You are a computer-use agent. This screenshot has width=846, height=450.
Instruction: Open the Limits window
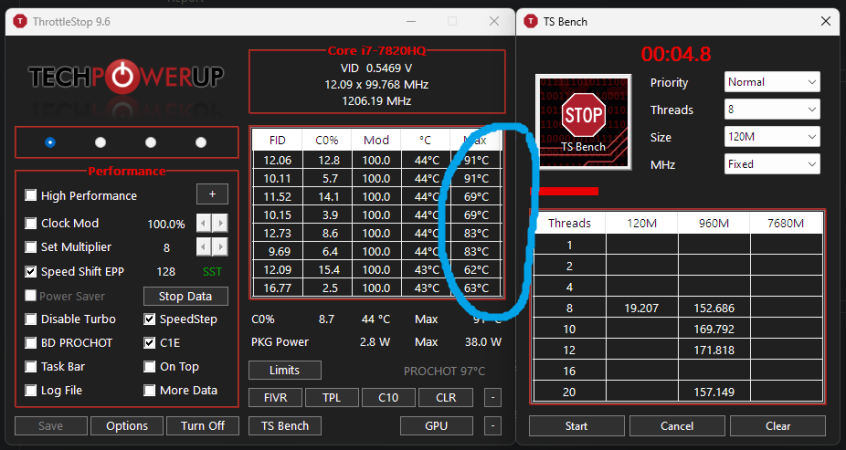(x=284, y=370)
